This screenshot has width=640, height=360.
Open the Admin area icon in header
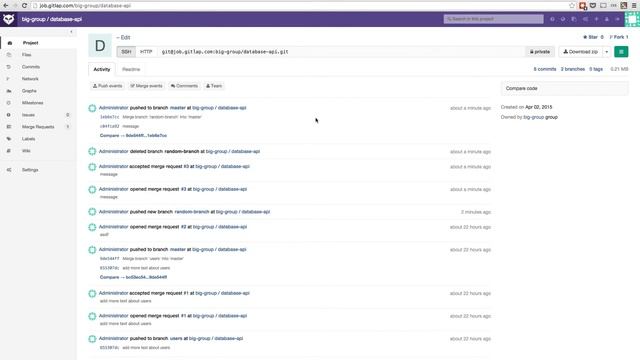pyautogui.click(x=585, y=19)
